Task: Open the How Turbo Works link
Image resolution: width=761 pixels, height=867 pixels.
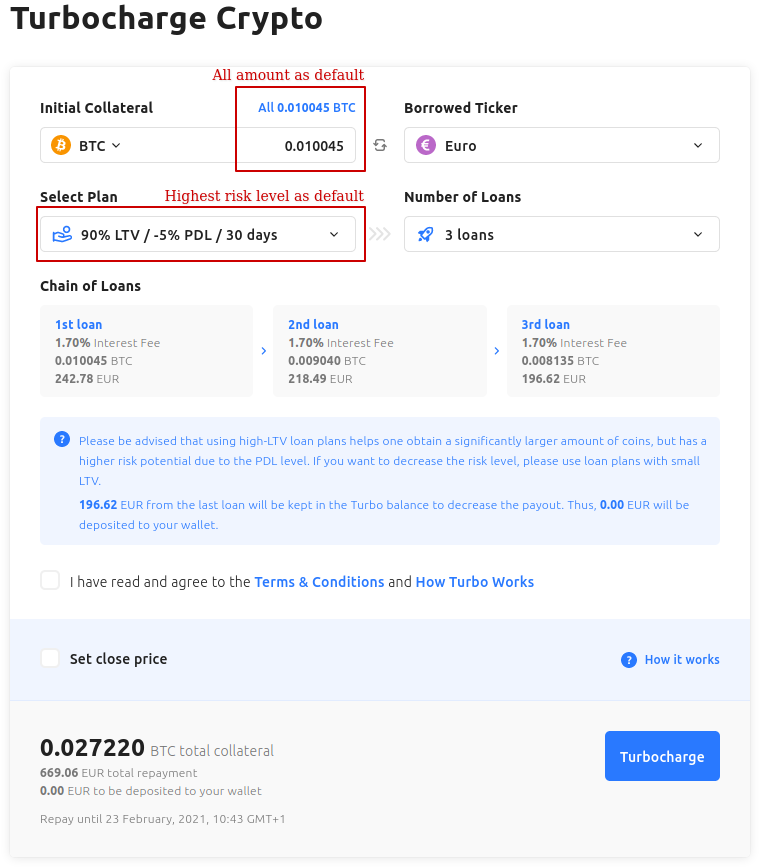Action: [x=475, y=582]
